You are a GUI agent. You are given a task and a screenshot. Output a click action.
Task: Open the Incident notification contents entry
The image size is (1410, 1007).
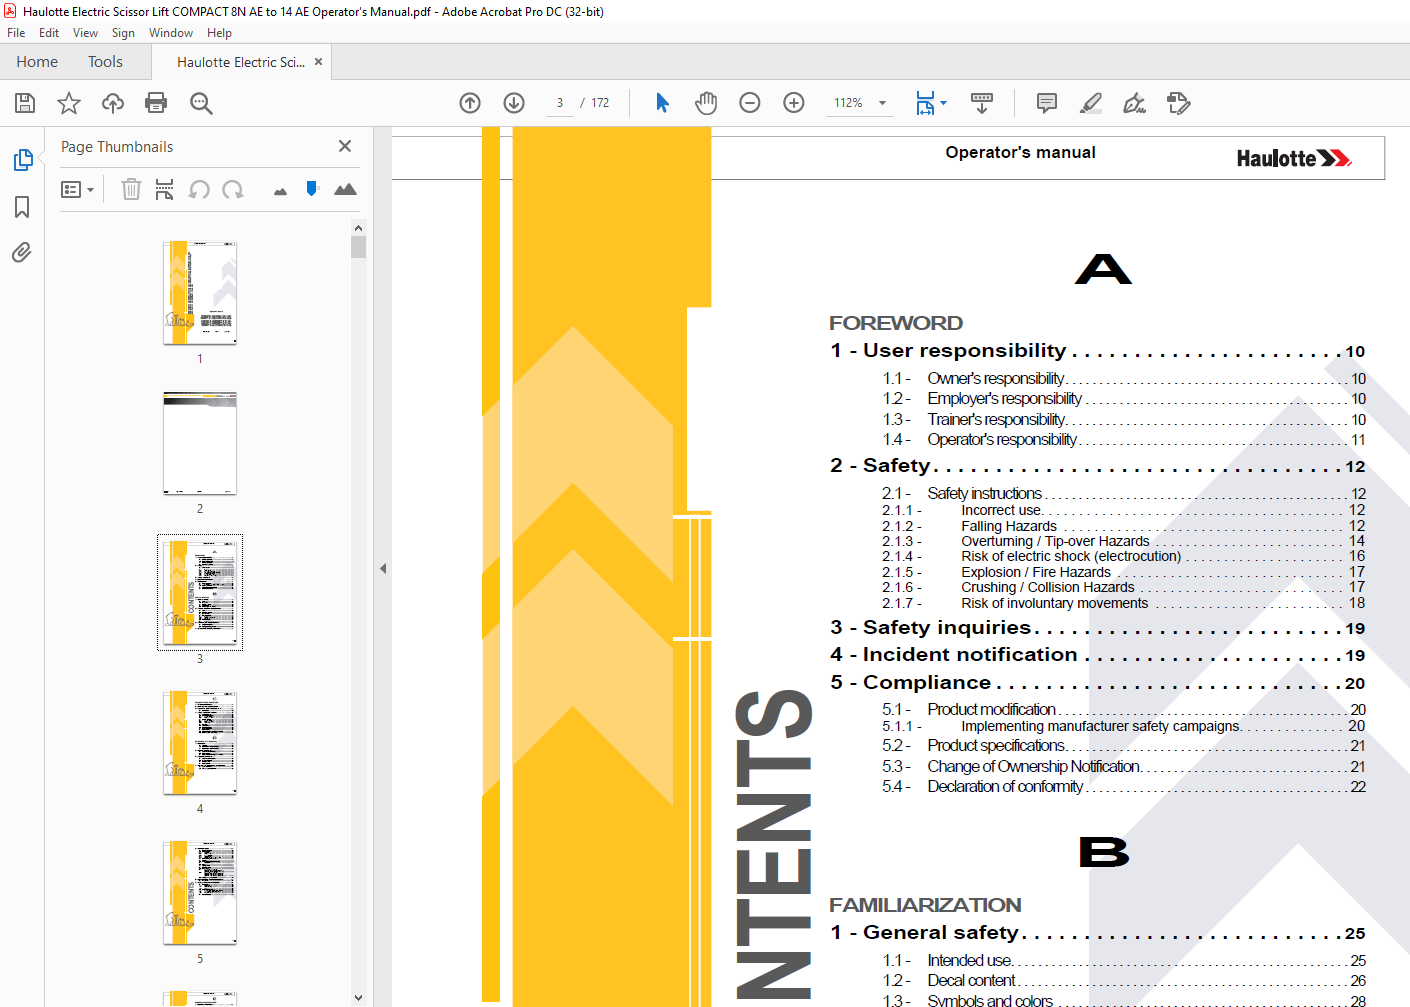point(1097,655)
